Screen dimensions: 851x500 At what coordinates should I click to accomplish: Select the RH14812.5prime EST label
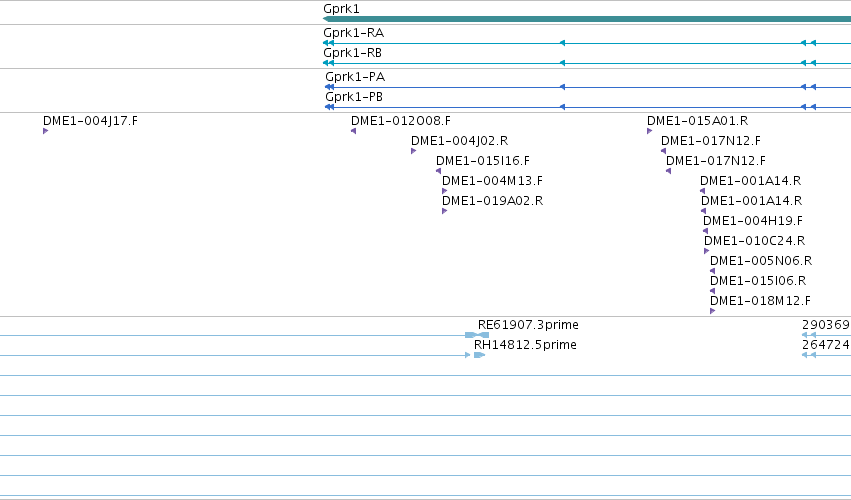coord(525,345)
